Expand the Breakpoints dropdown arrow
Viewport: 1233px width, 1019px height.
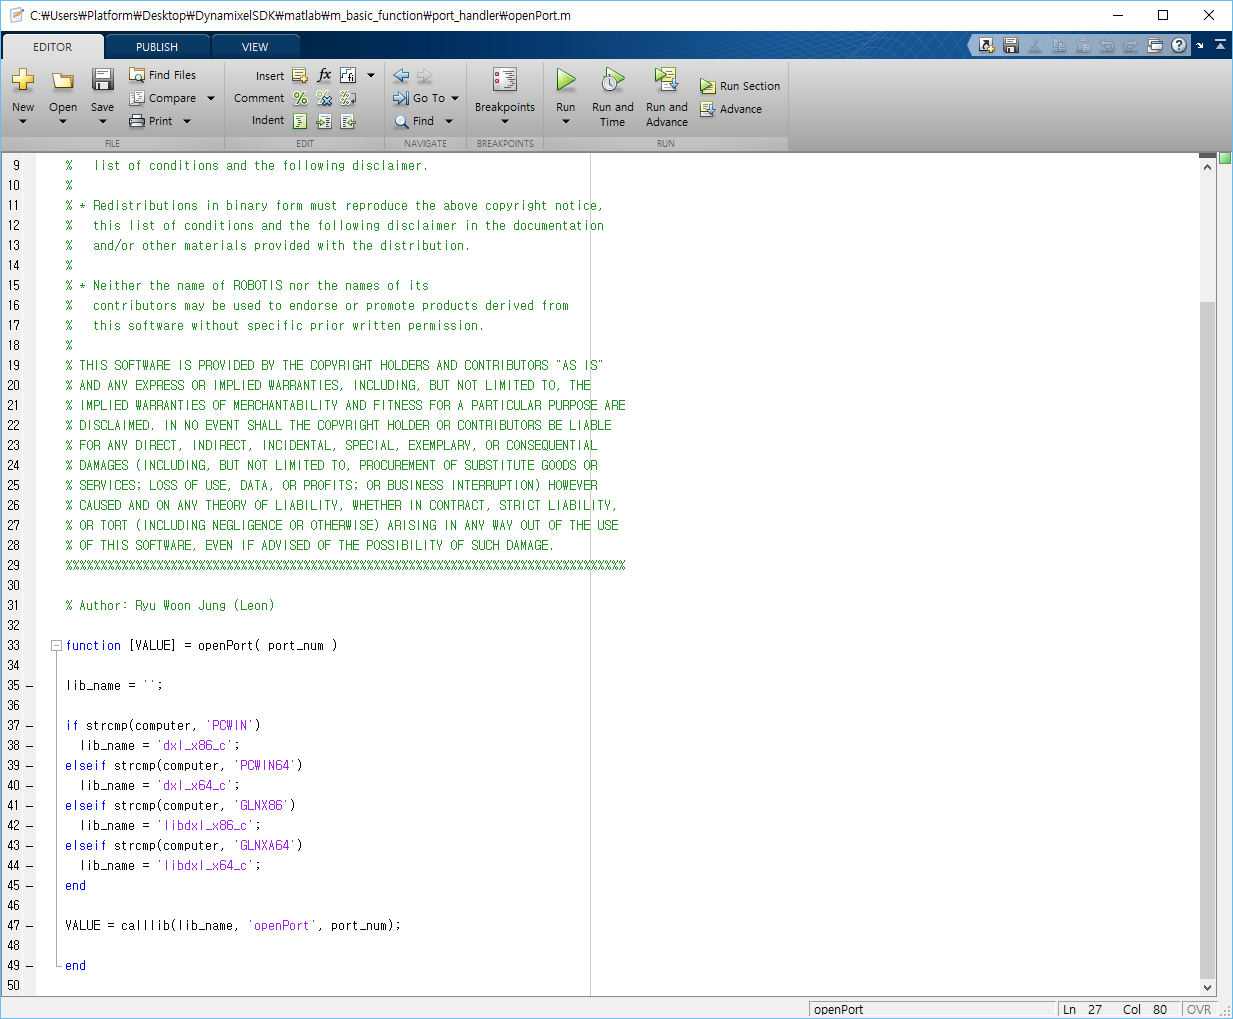tap(505, 122)
